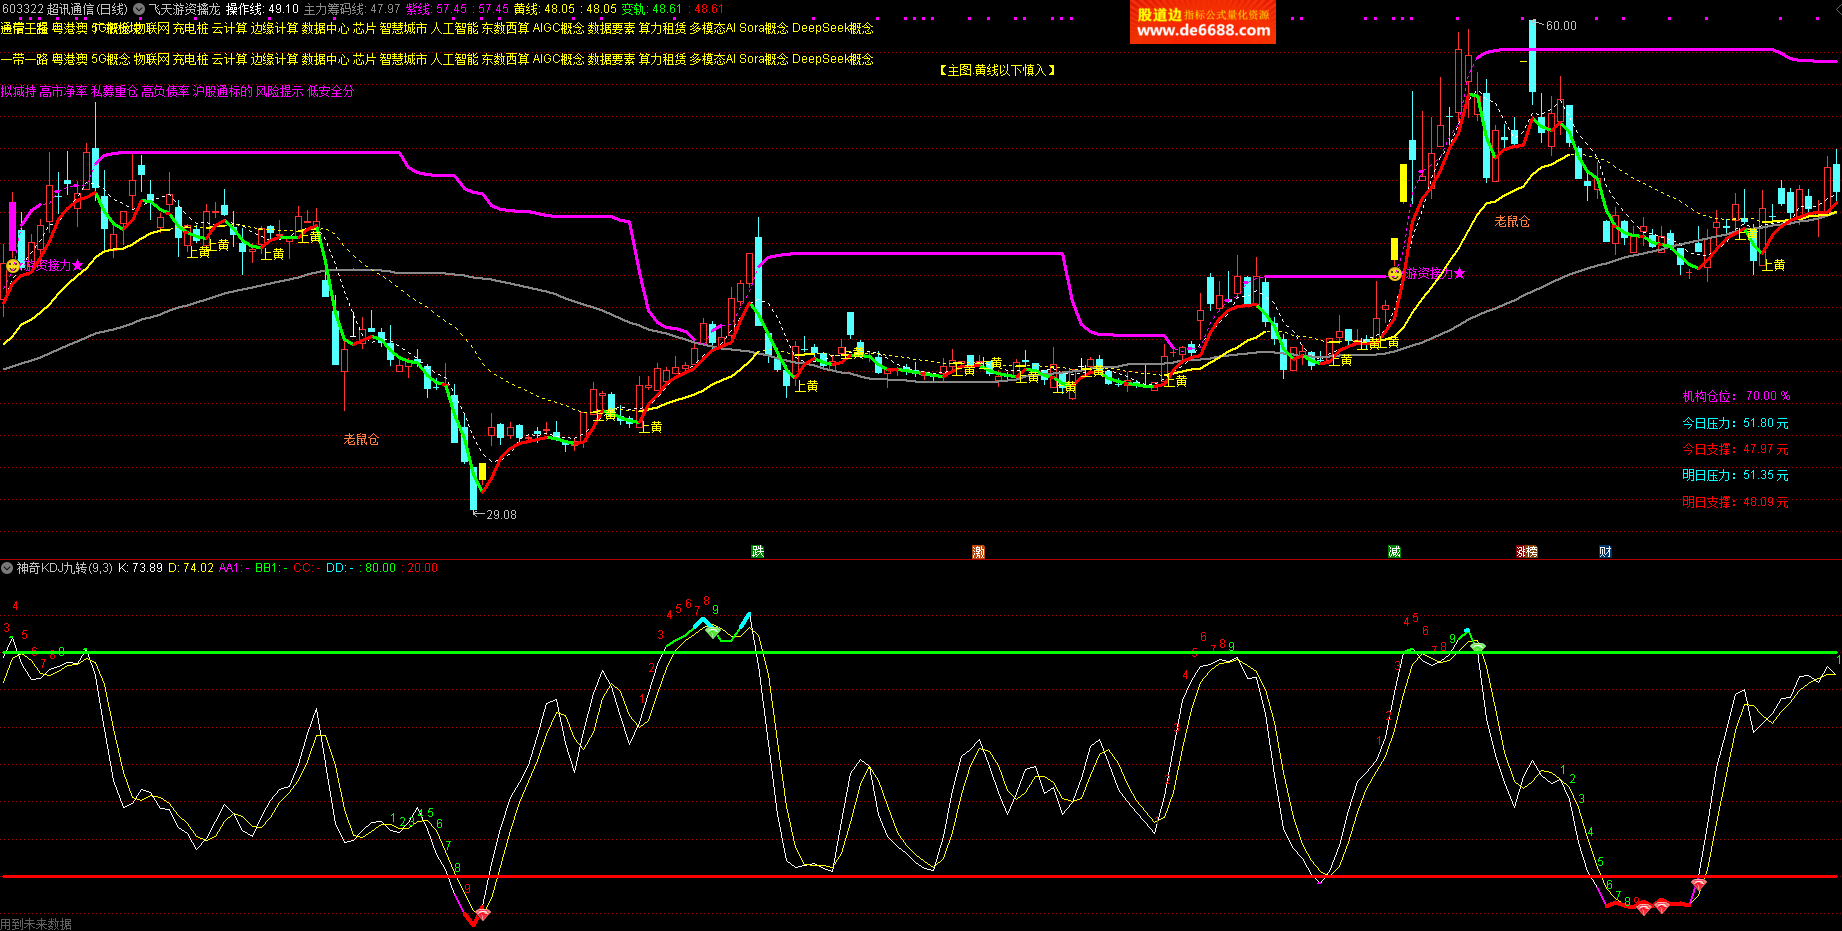Viewport: 1842px width, 931px height.
Task: Click the 用到未来数据 notice at bottom-left
Action: [37, 924]
